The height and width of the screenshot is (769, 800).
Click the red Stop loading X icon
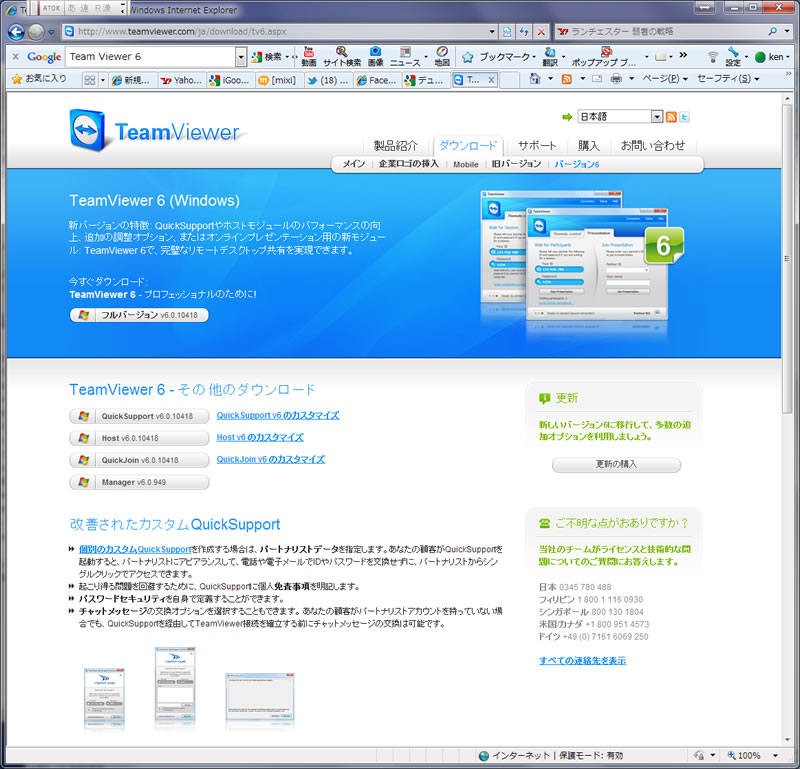point(541,32)
